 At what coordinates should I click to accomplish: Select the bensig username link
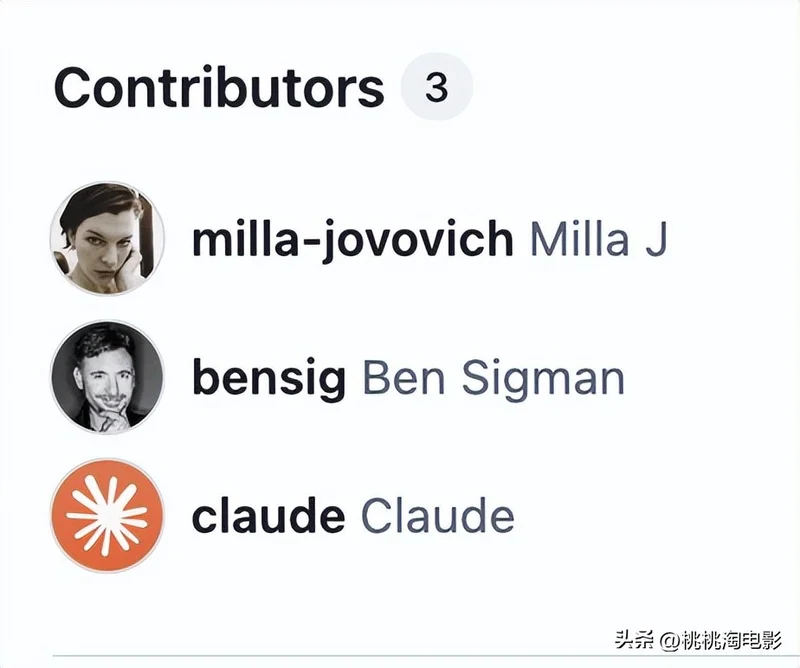click(269, 379)
